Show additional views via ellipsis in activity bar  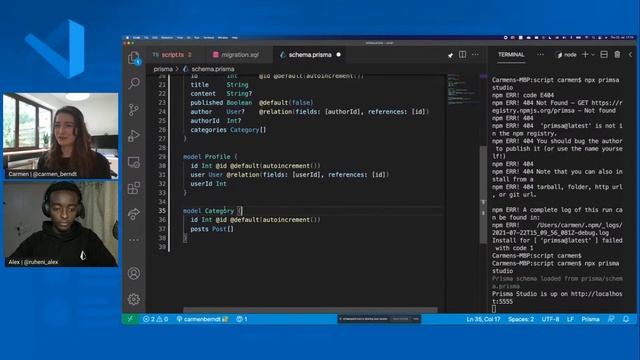(134, 240)
